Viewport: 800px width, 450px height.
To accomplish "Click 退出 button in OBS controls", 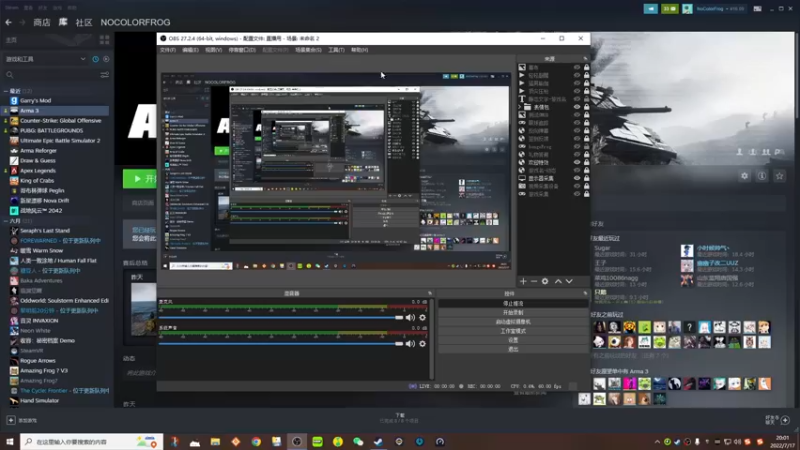I will coord(513,349).
